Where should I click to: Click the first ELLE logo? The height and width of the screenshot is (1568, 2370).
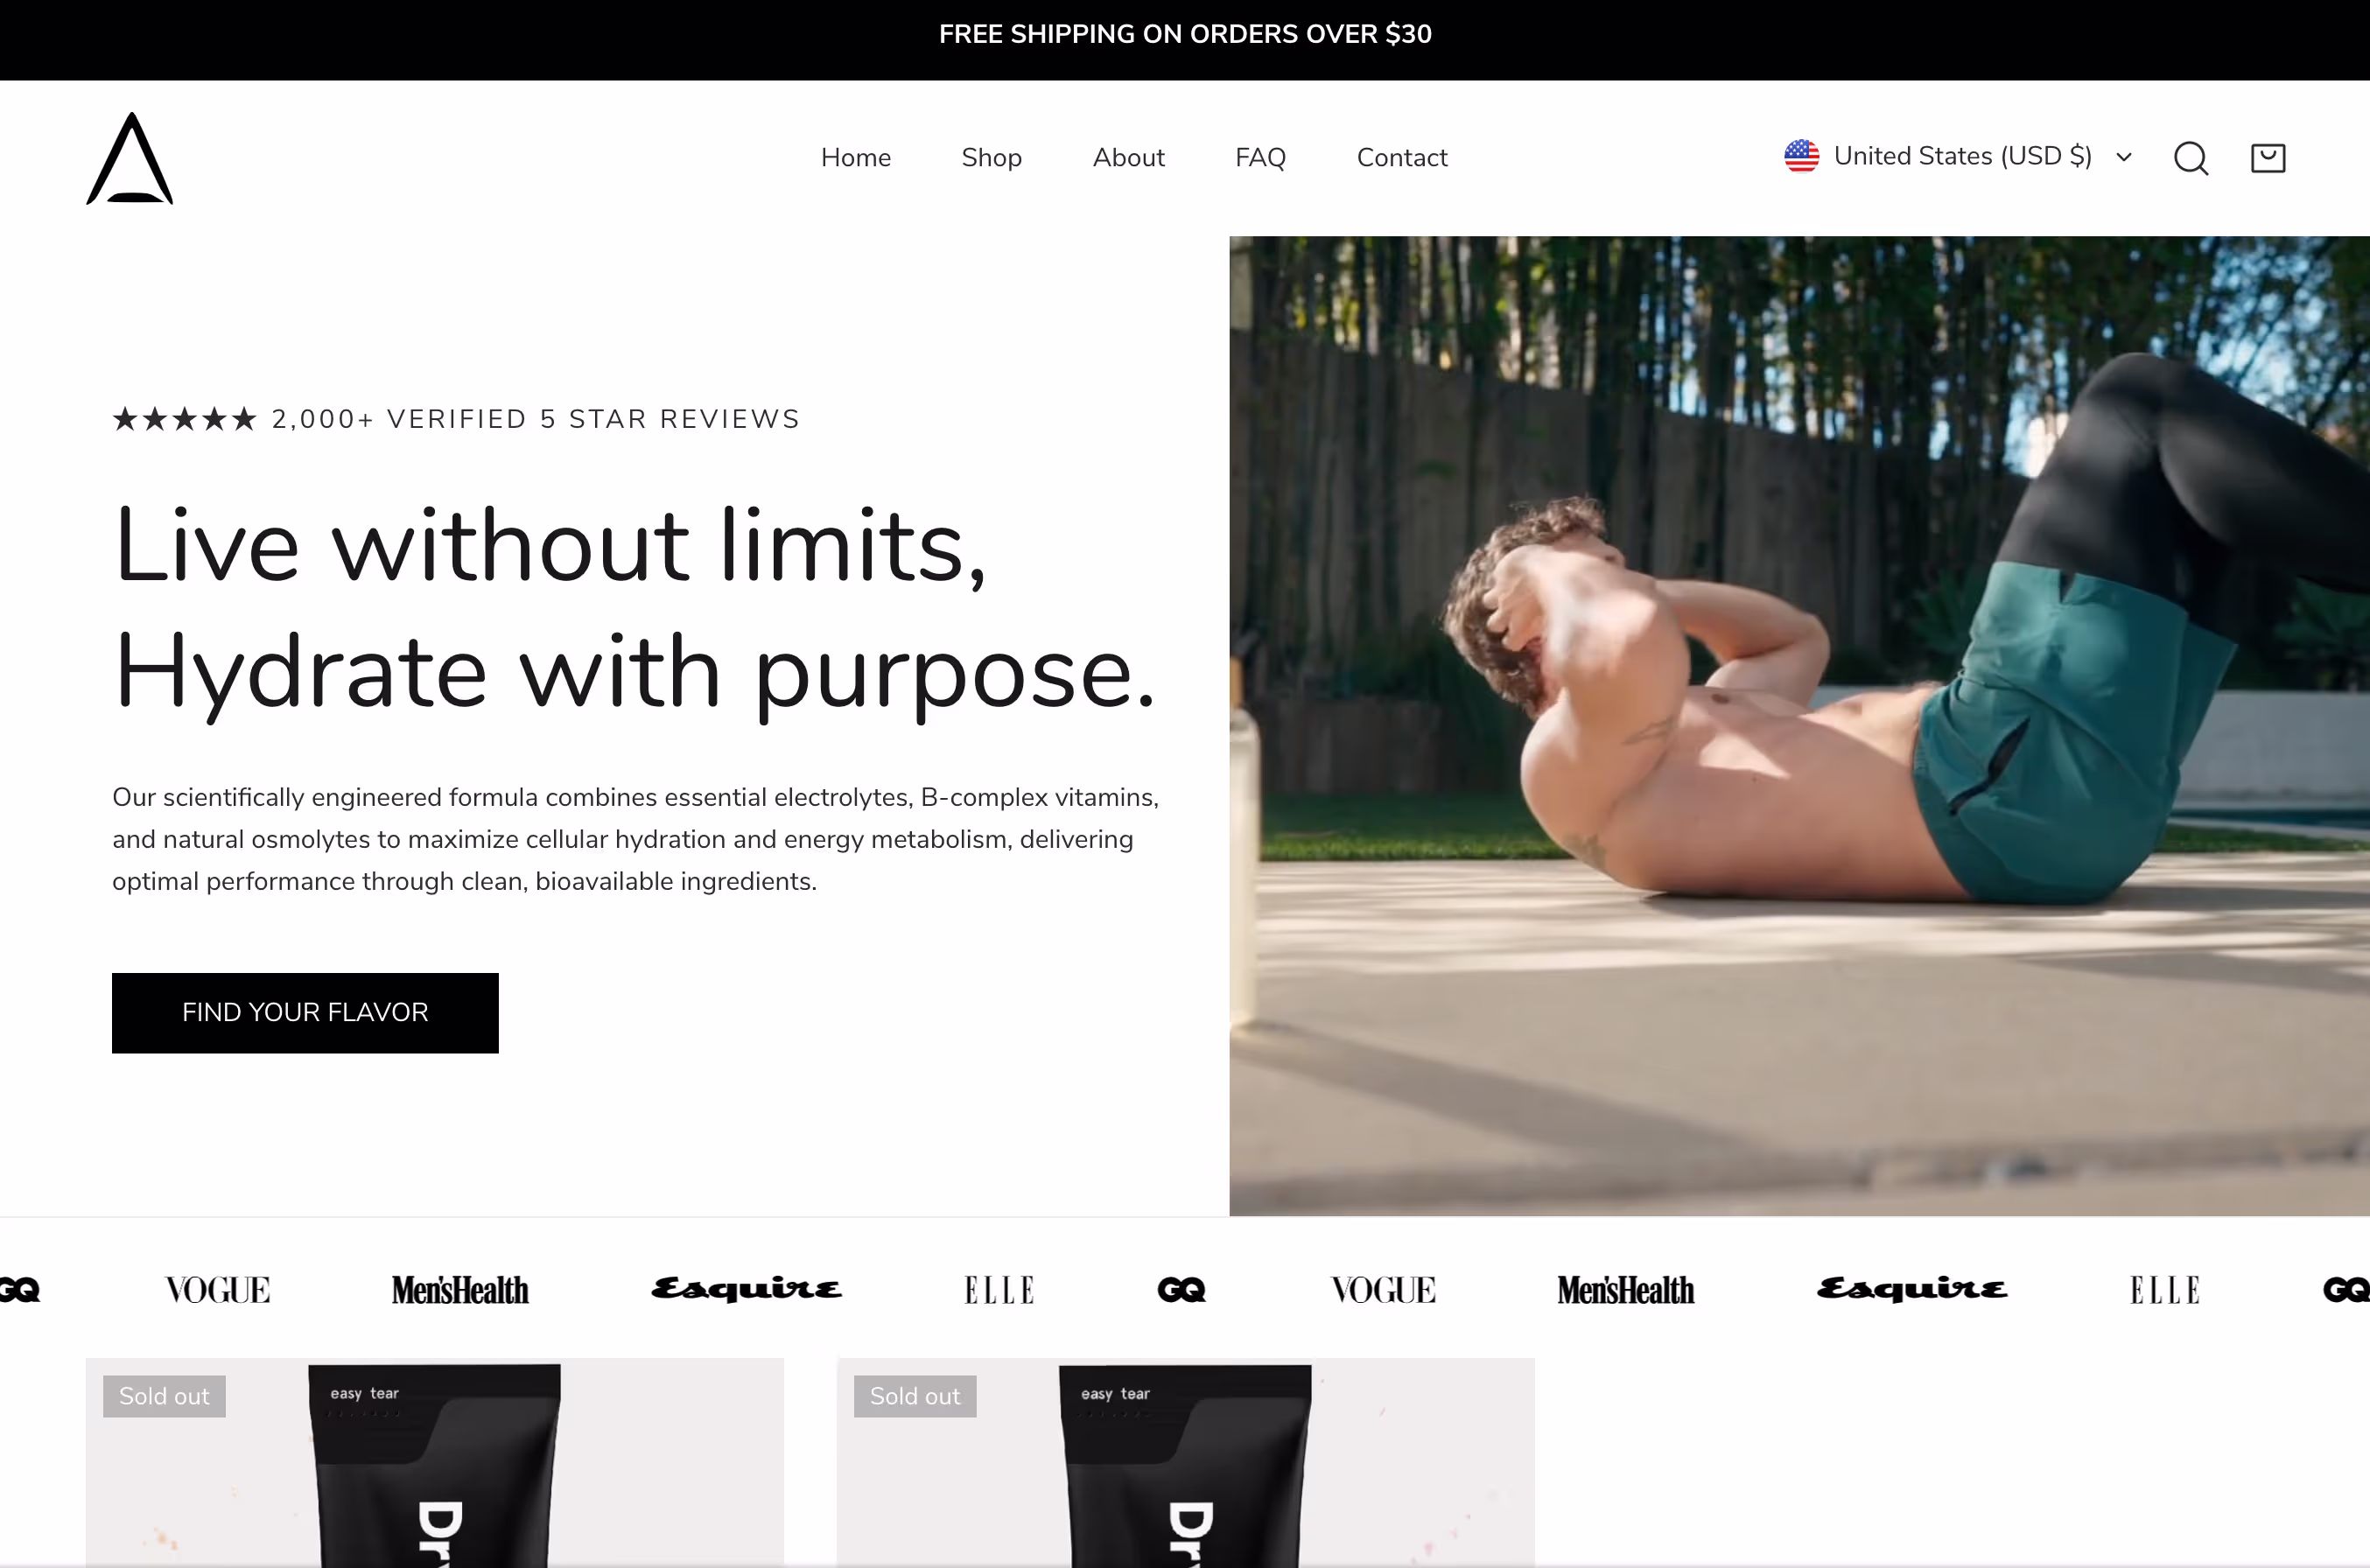[999, 1290]
